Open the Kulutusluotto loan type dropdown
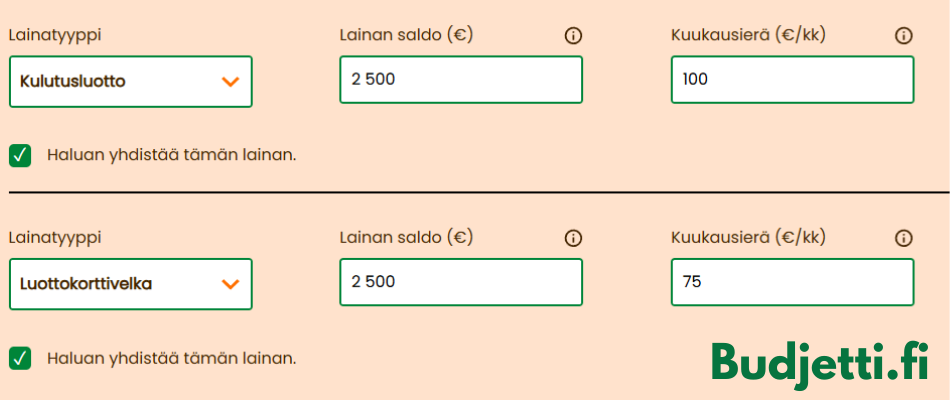Image resolution: width=950 pixels, height=400 pixels. (130, 82)
